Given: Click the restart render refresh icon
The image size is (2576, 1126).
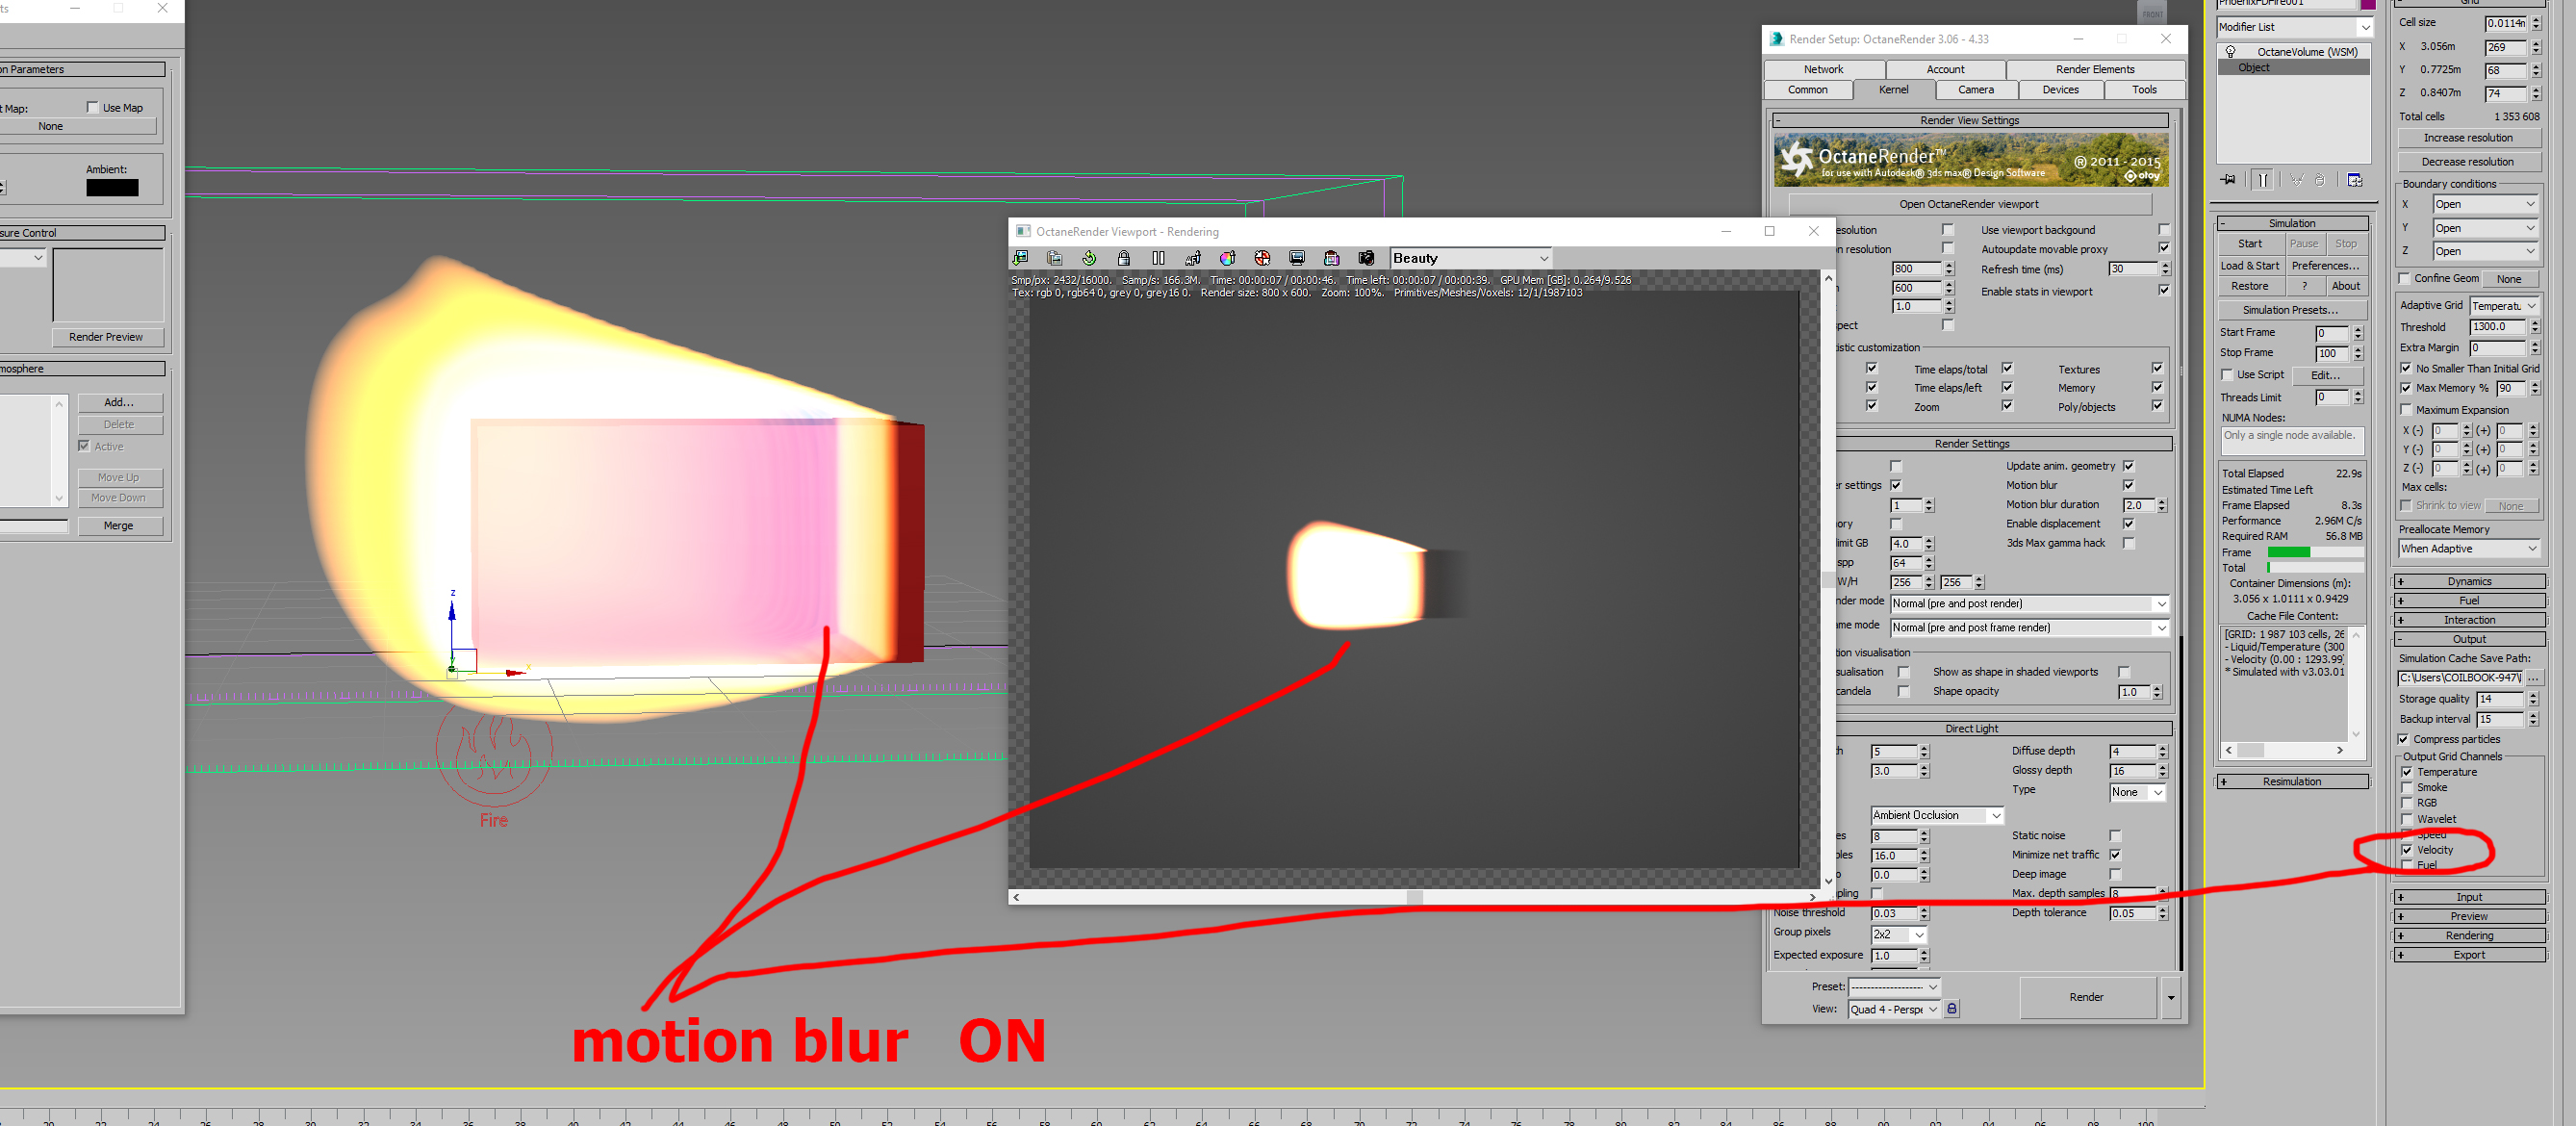Looking at the screenshot, I should pos(1089,258).
